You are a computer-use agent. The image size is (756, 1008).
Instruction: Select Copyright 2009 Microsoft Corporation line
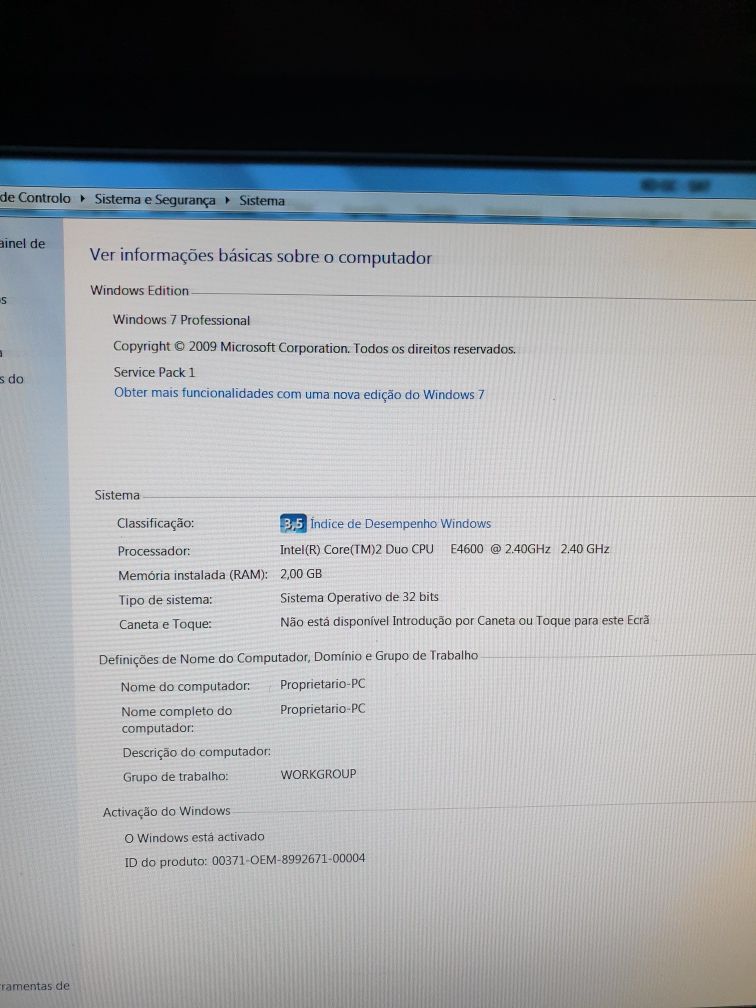click(314, 348)
